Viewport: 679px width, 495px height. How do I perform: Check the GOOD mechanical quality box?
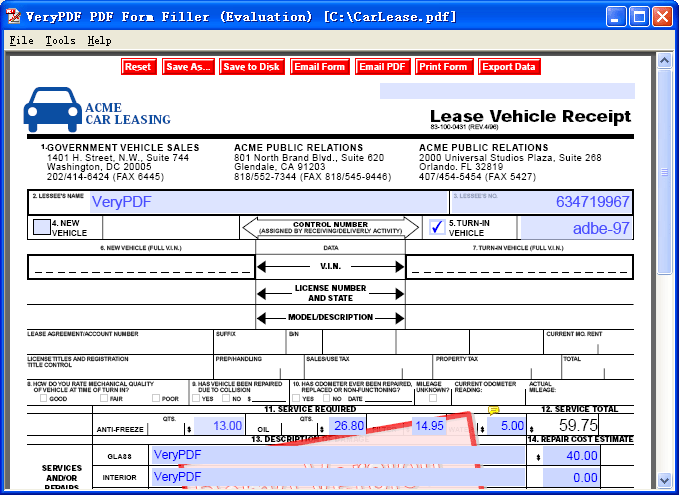tap(43, 398)
